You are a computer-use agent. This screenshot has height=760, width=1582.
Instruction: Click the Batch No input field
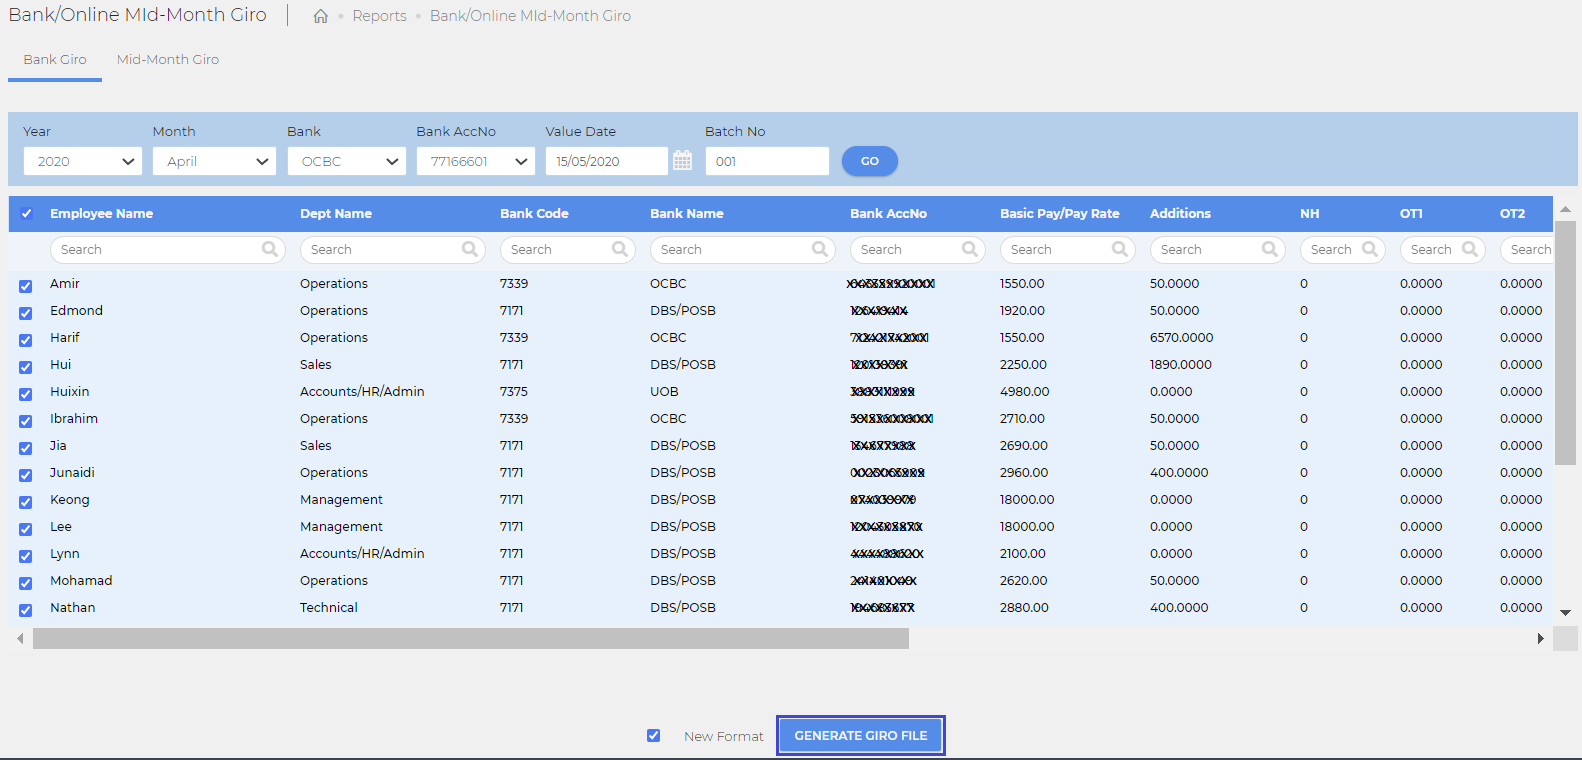(767, 161)
